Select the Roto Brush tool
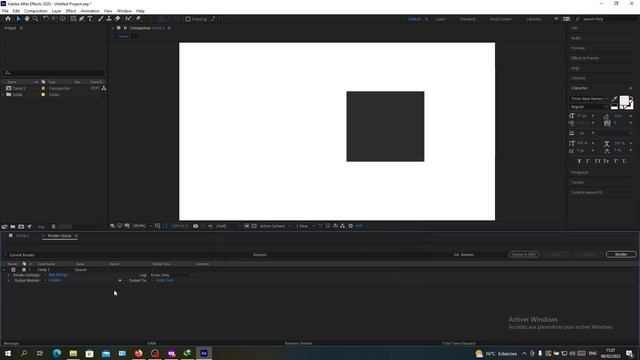The width and height of the screenshot is (640, 360). tap(129, 19)
